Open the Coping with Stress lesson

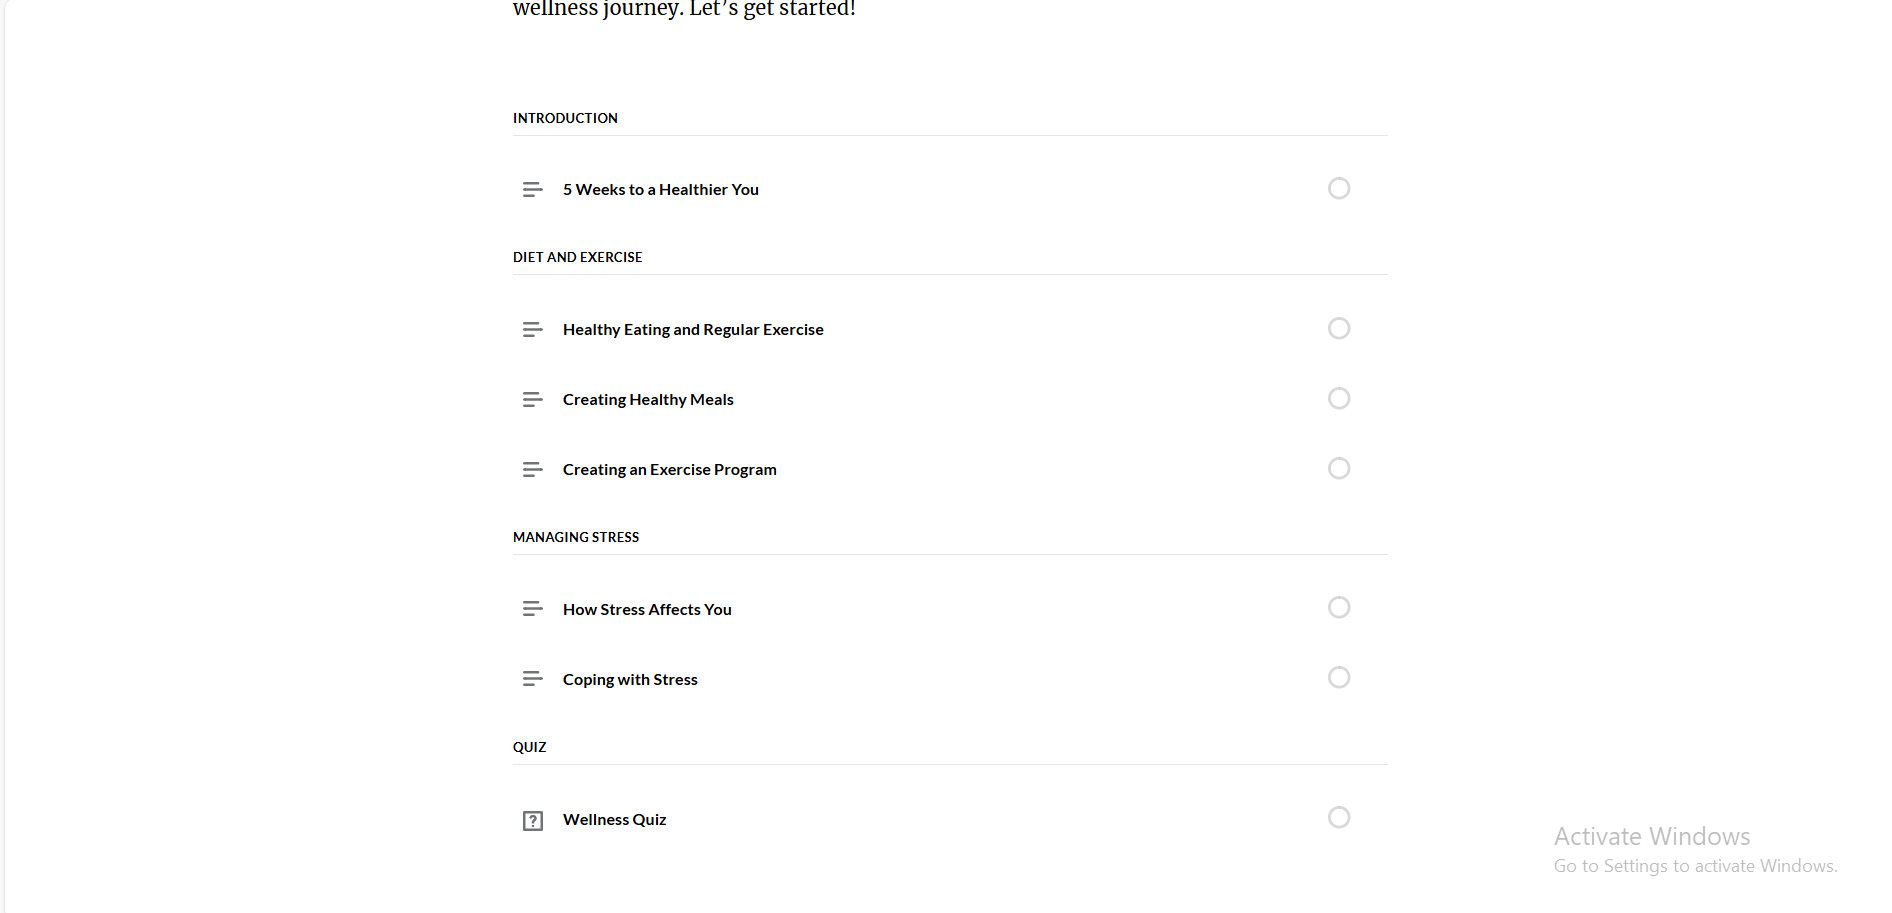point(630,680)
